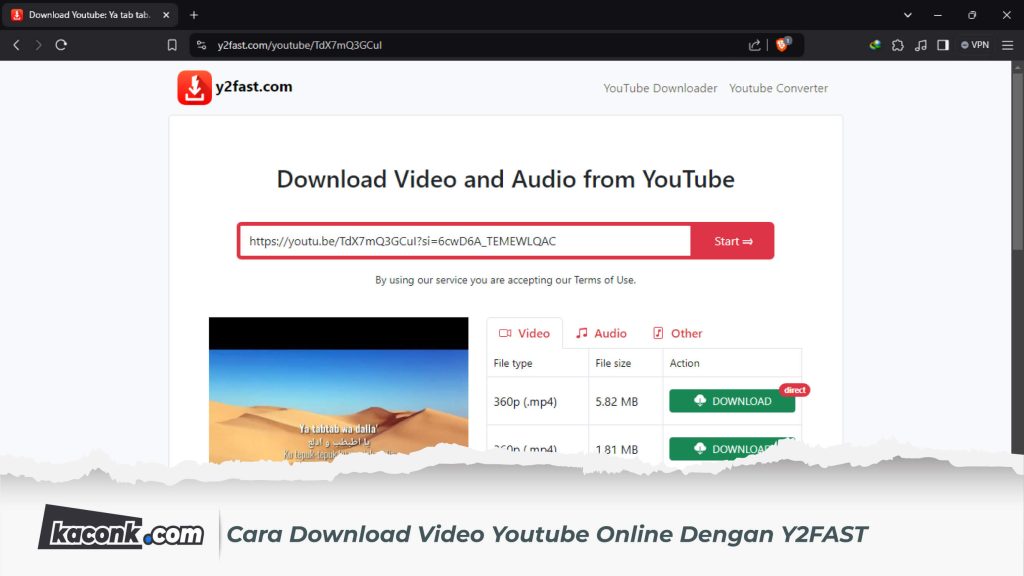Download the 360p (.mp4) 5.82 MB file
Viewport: 1024px width, 576px height.
732,401
